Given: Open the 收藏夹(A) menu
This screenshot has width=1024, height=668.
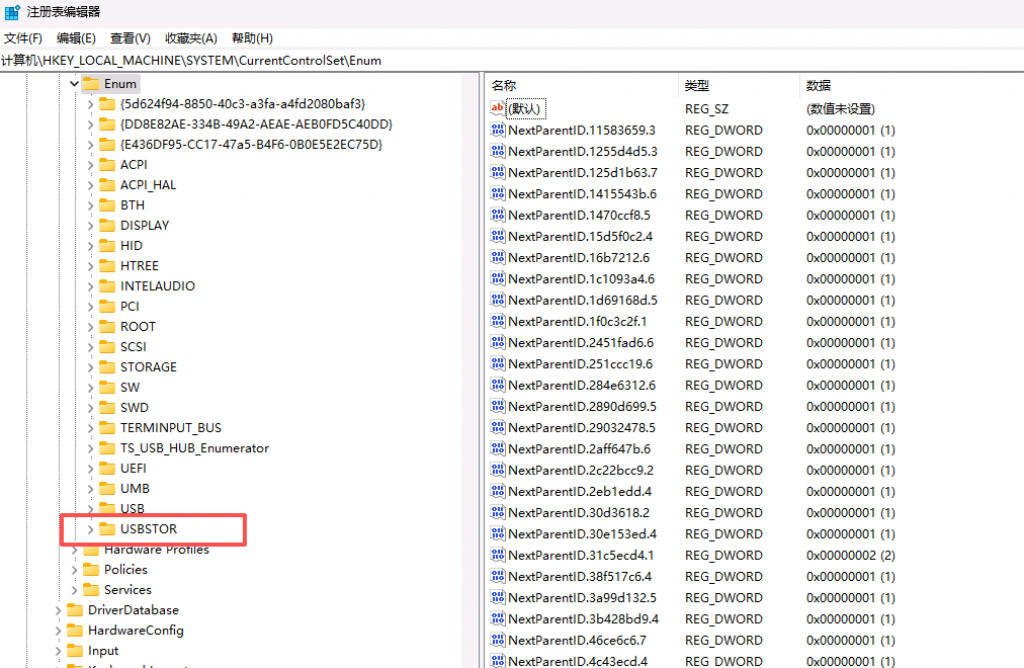Looking at the screenshot, I should pos(190,38).
